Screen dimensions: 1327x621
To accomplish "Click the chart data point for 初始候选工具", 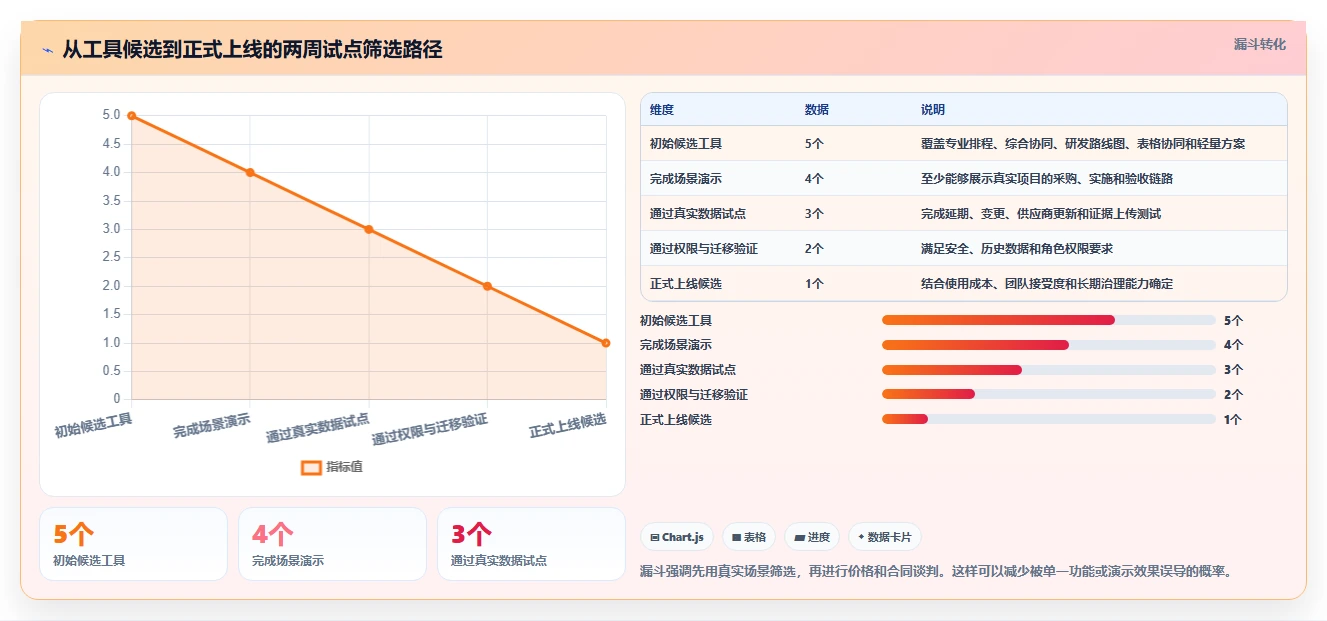I will click(x=131, y=116).
